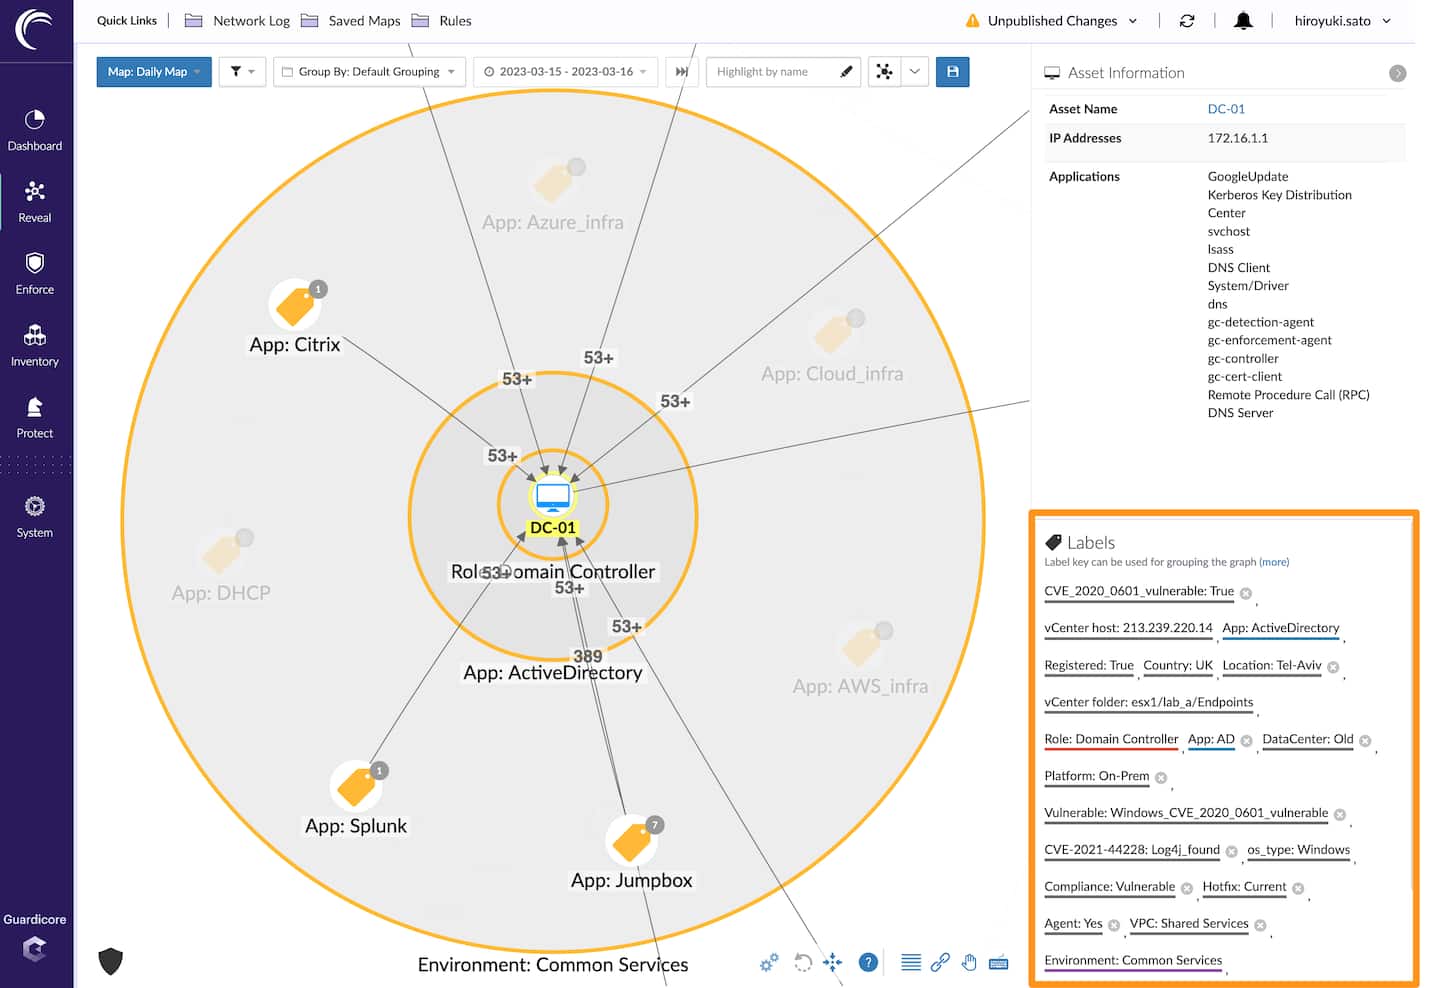Screen dimensions: 1440x988
Task: Open the Reveal section in sidebar
Action: (x=35, y=201)
